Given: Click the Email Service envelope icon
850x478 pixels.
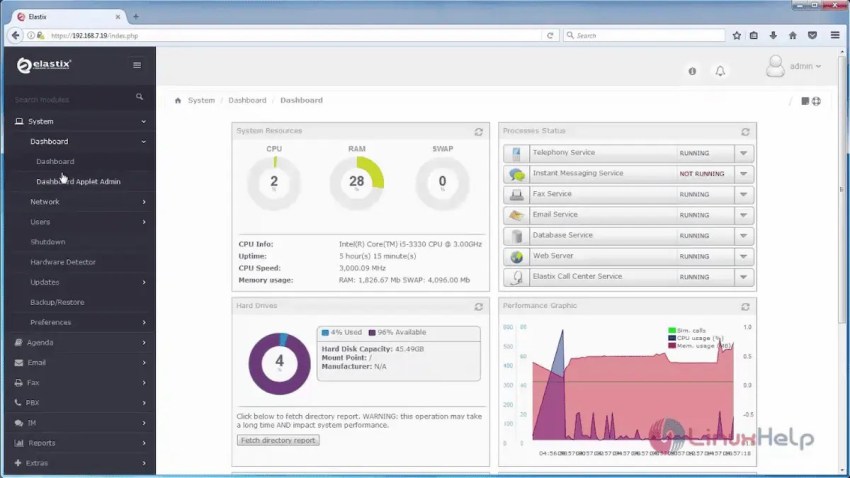Looking at the screenshot, I should (516, 215).
